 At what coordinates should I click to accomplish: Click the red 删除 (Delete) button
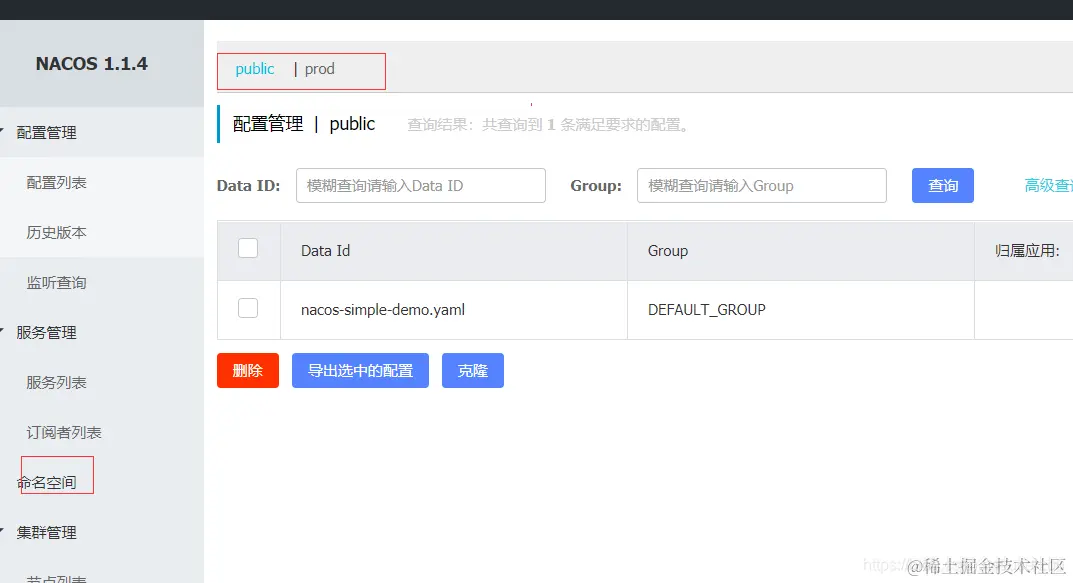pos(247,370)
